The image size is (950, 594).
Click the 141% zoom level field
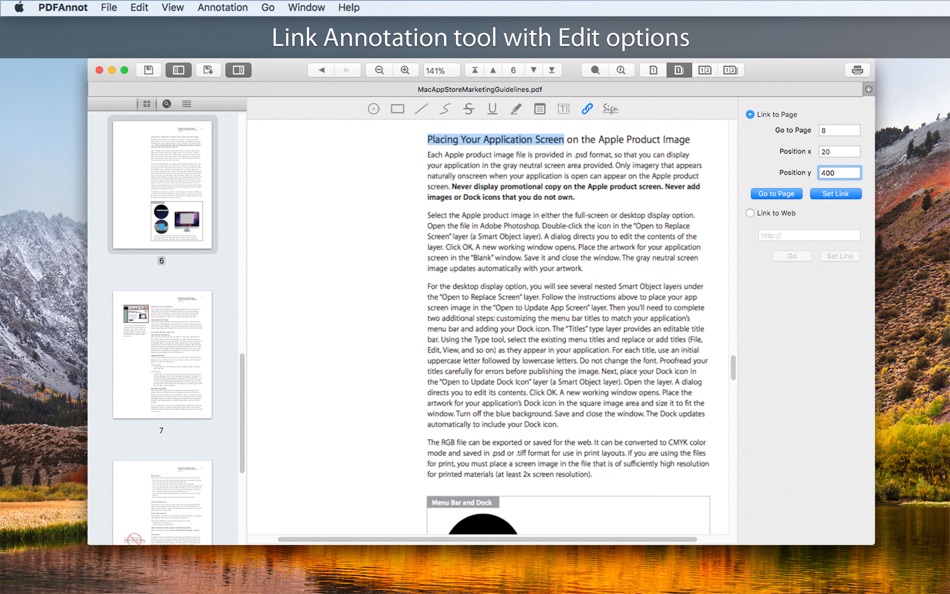coord(440,70)
